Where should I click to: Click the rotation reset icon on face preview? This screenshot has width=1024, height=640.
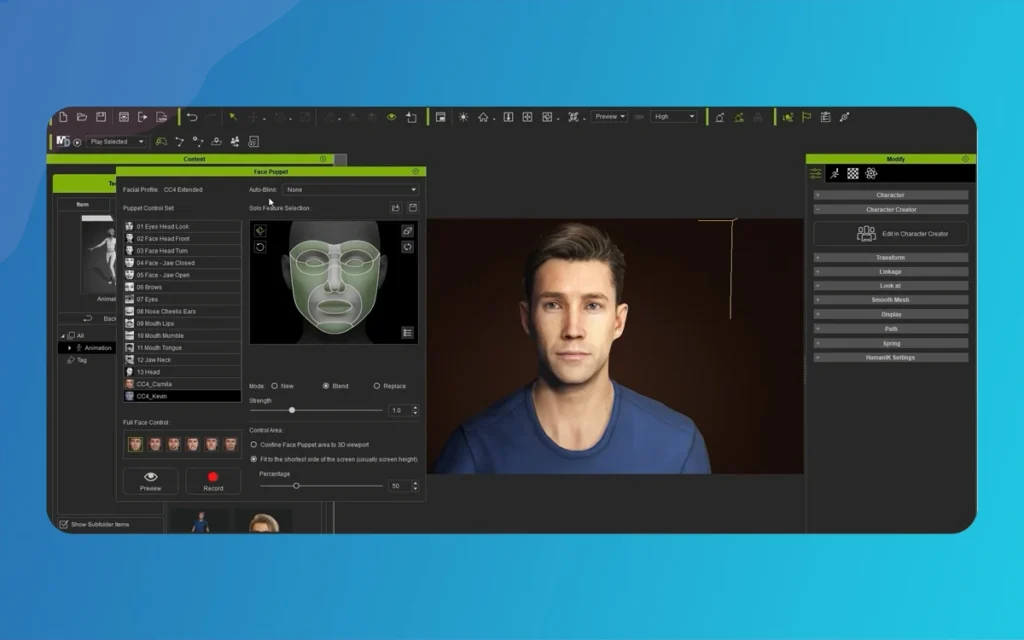click(260, 247)
